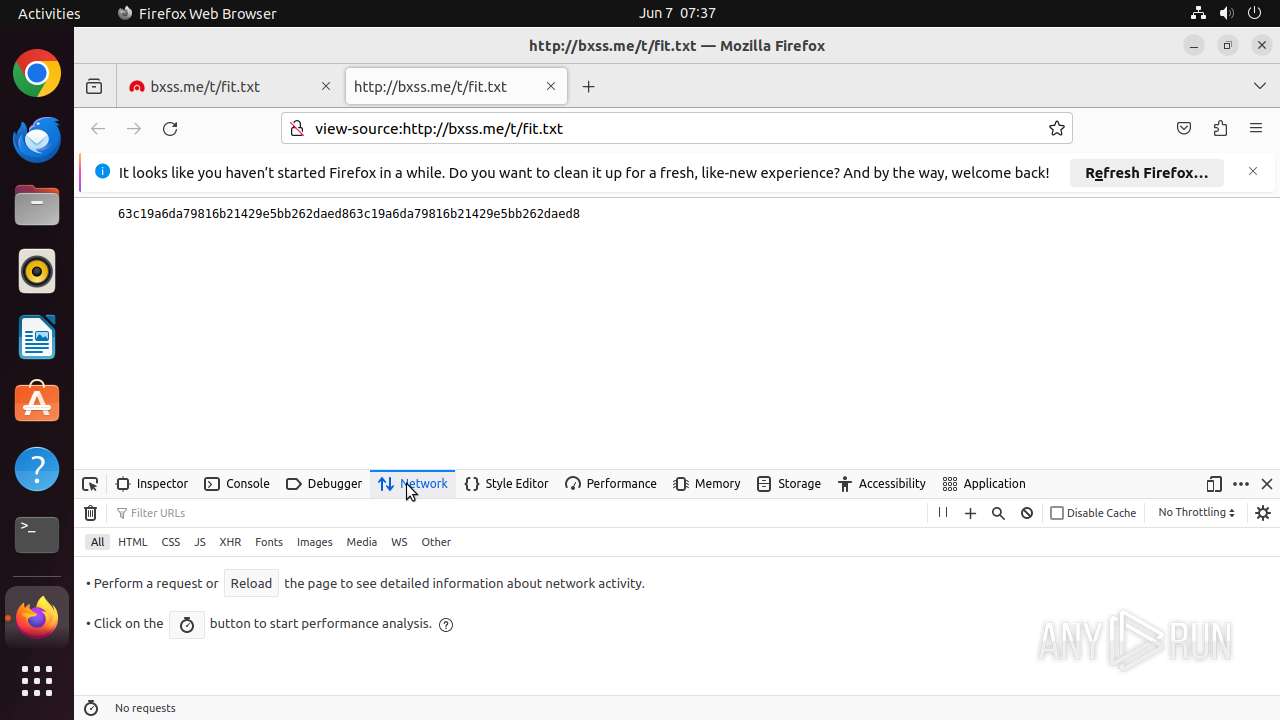The height and width of the screenshot is (720, 1280).
Task: Switch to Memory panel
Action: click(x=707, y=484)
